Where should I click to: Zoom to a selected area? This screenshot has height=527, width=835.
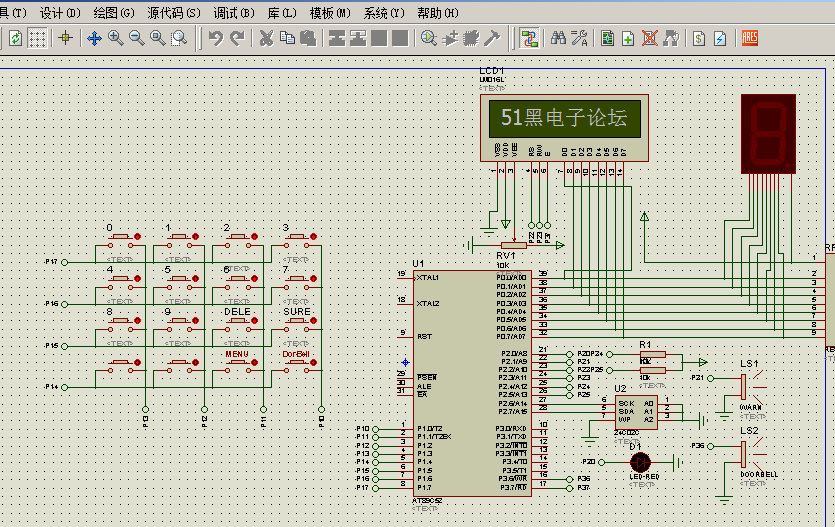click(x=179, y=39)
